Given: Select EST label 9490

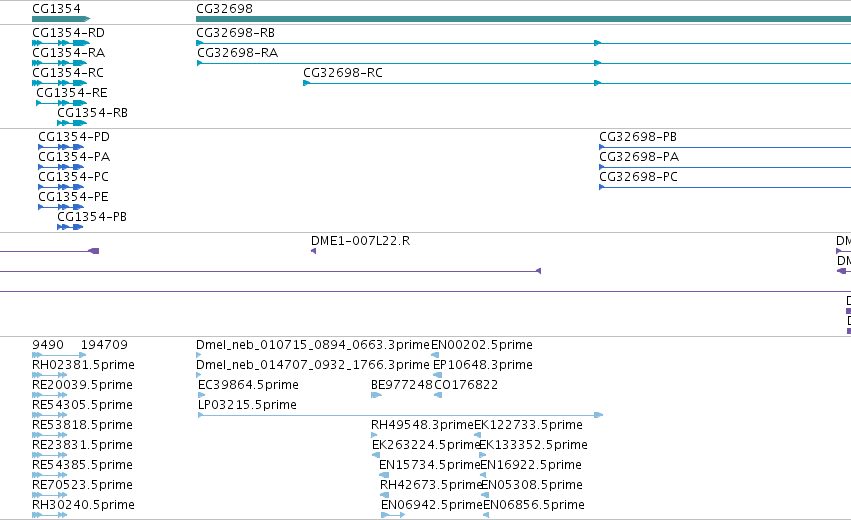Looking at the screenshot, I should pos(48,345).
